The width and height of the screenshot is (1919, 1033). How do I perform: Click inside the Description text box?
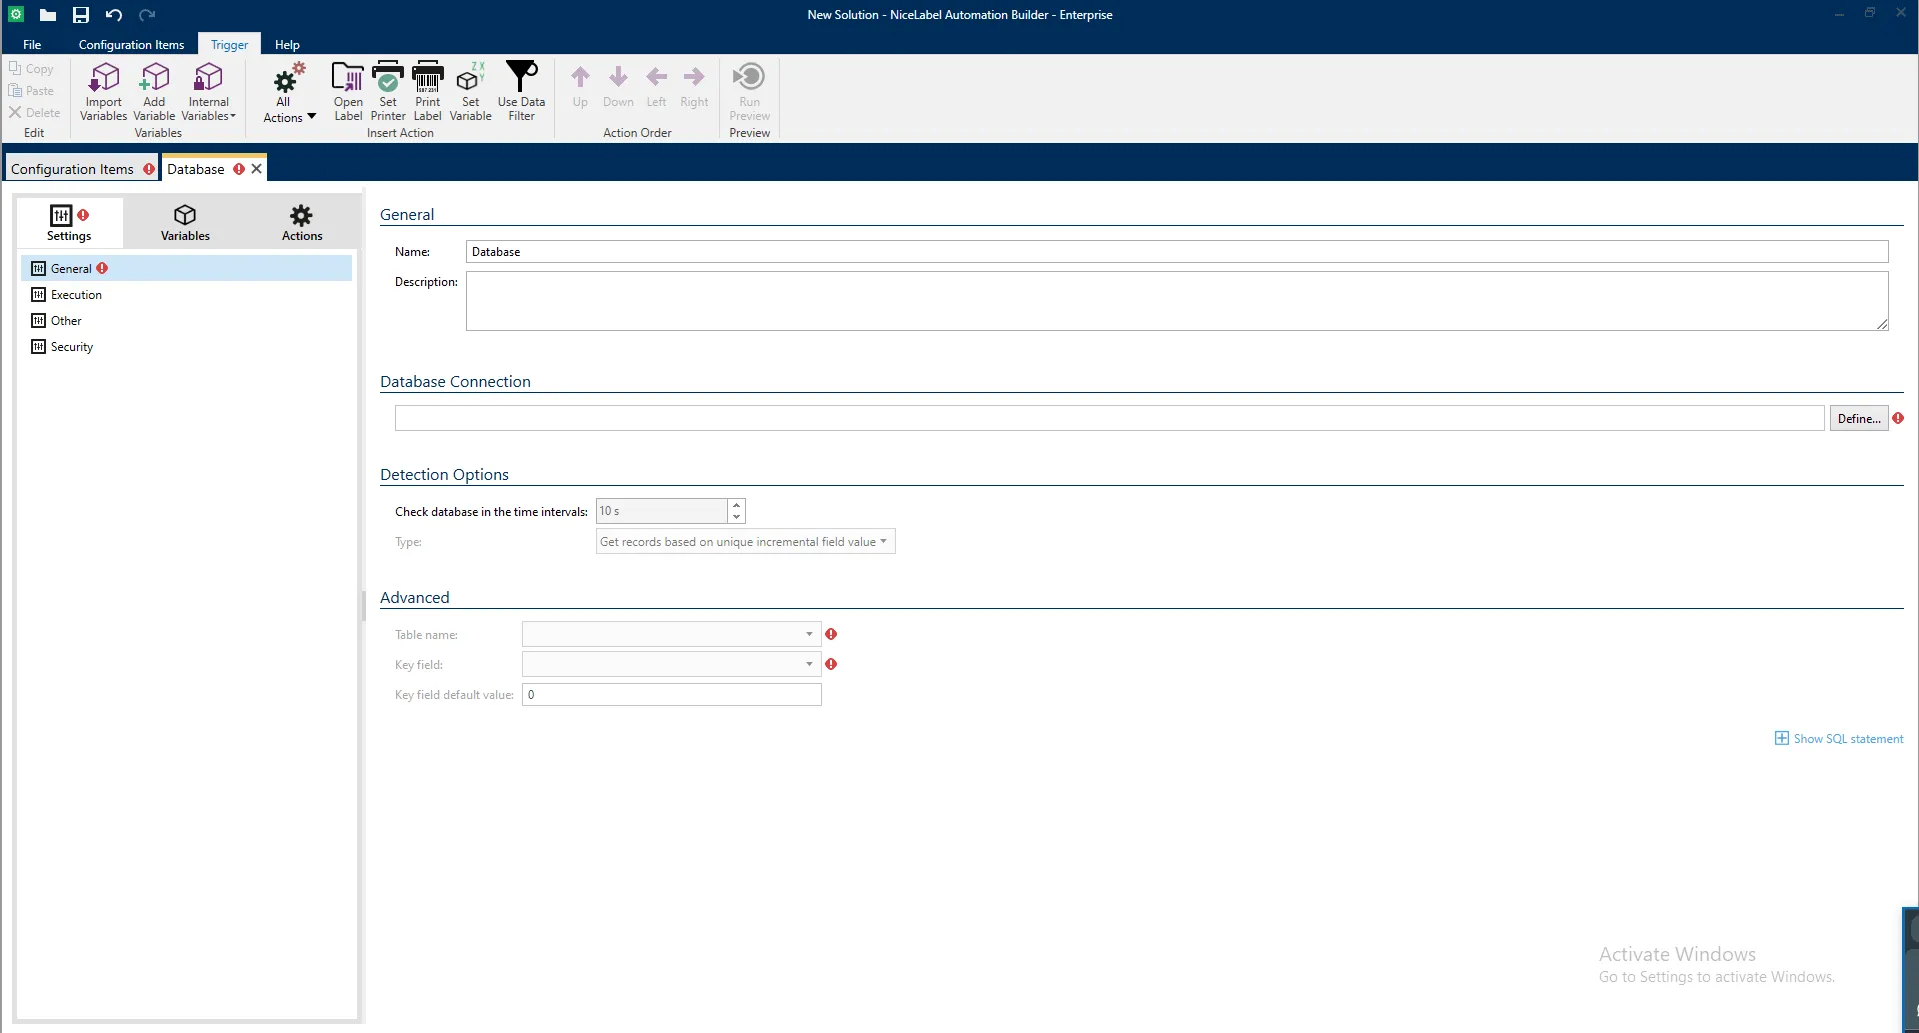point(1176,301)
